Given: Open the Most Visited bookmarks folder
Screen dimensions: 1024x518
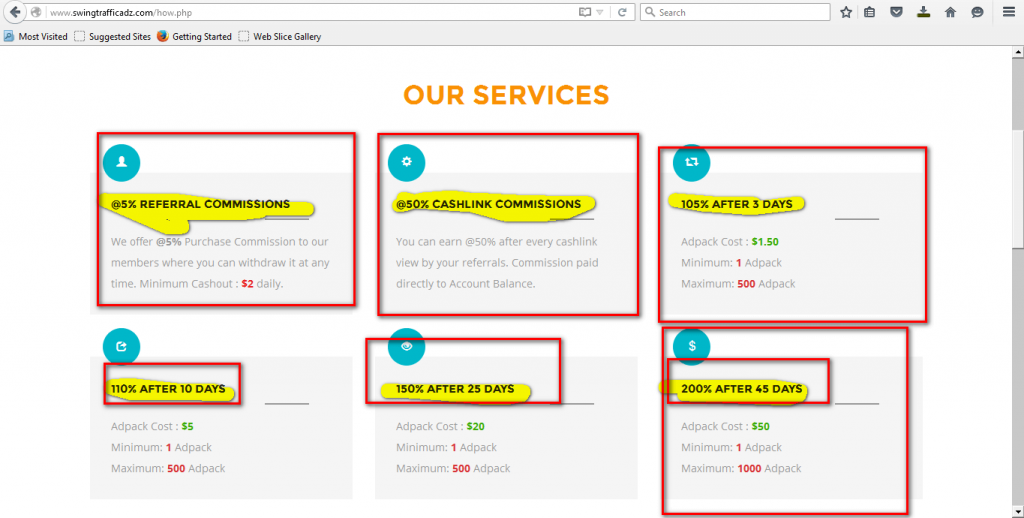Looking at the screenshot, I should click(36, 37).
